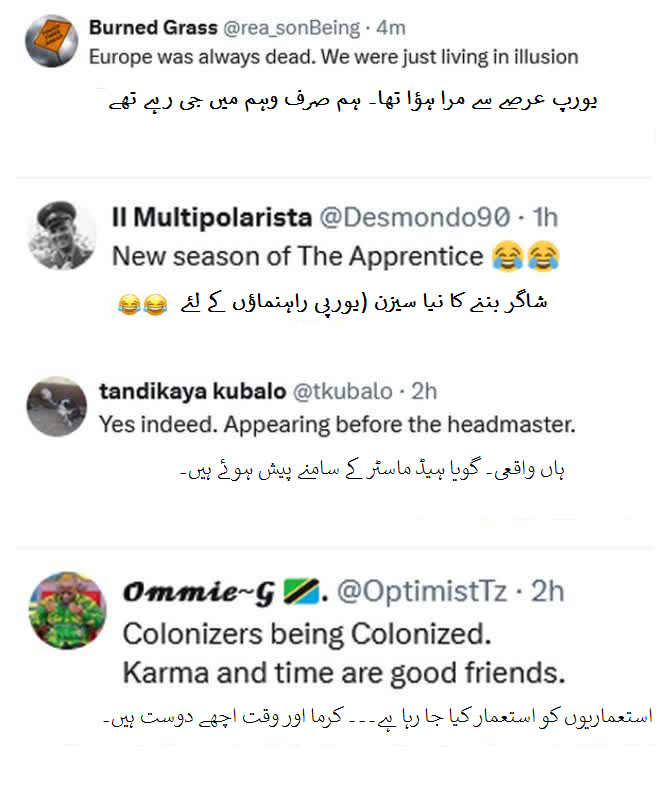Click the laughing emojis in the Urdu line

(x=142, y=303)
